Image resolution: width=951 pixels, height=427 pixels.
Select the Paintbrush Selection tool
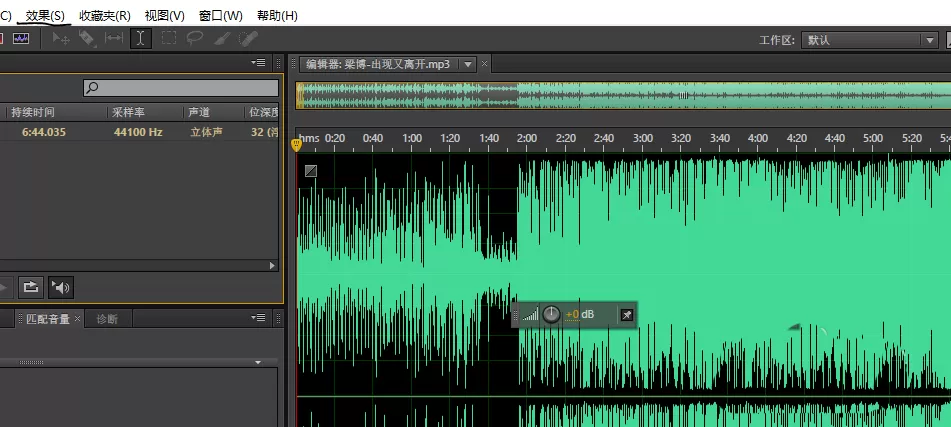[221, 39]
